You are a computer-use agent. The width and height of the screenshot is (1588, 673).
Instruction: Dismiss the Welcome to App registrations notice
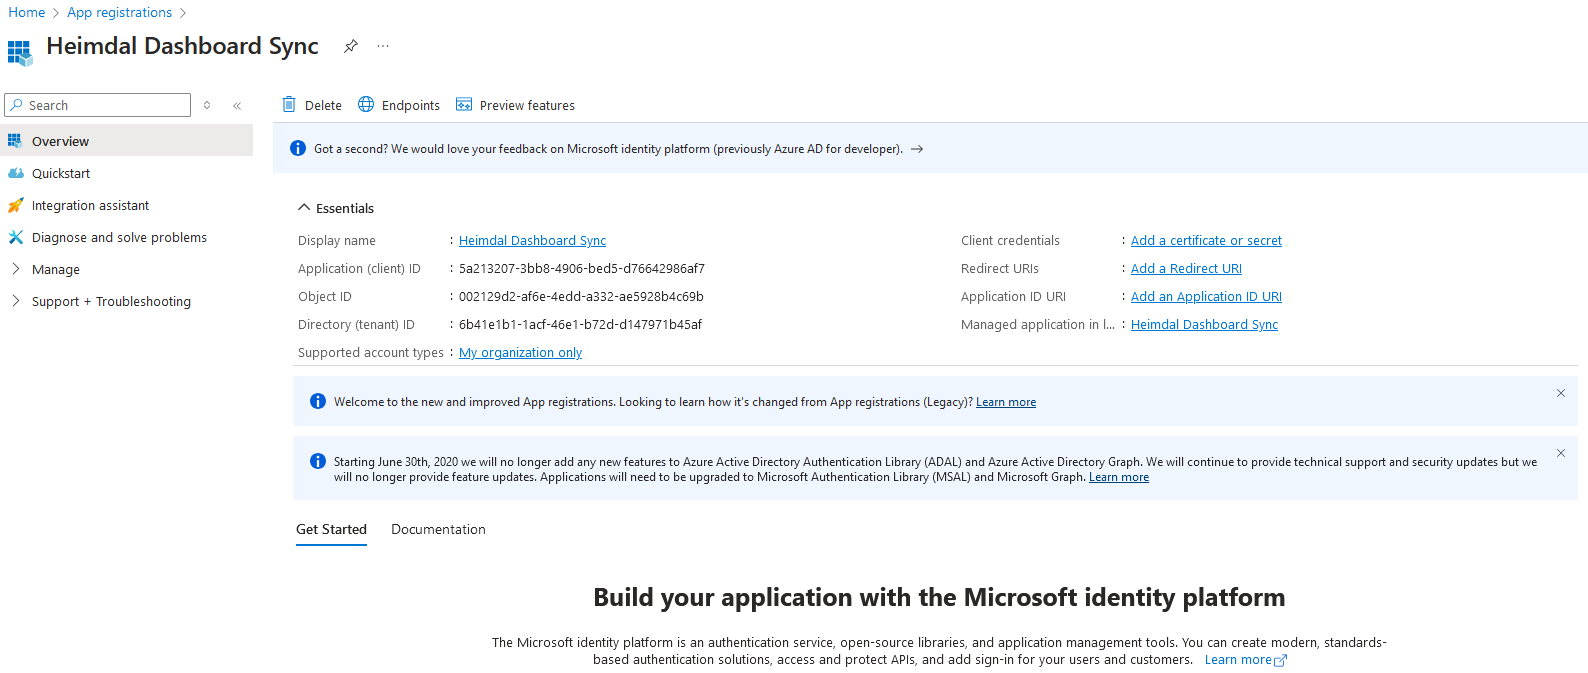coord(1561,393)
